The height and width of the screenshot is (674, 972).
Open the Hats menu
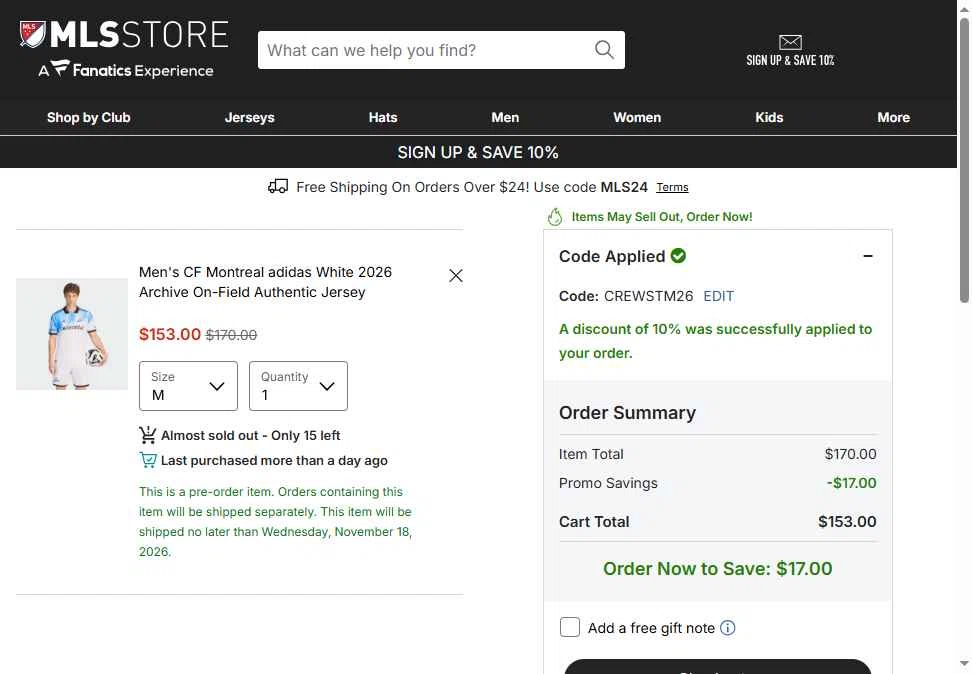[383, 117]
